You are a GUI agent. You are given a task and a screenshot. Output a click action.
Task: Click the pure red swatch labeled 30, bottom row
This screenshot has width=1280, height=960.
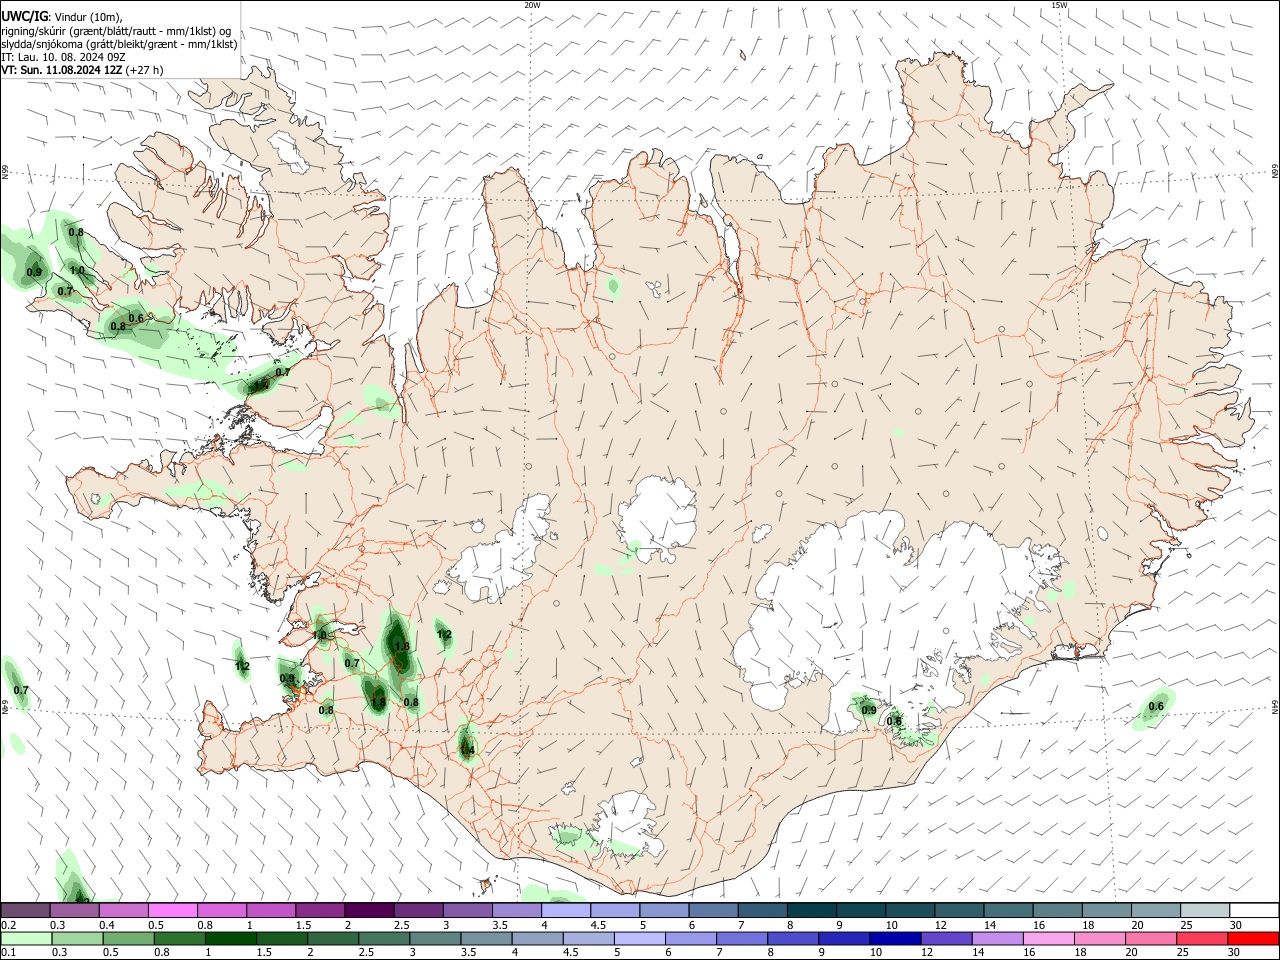[1255, 938]
